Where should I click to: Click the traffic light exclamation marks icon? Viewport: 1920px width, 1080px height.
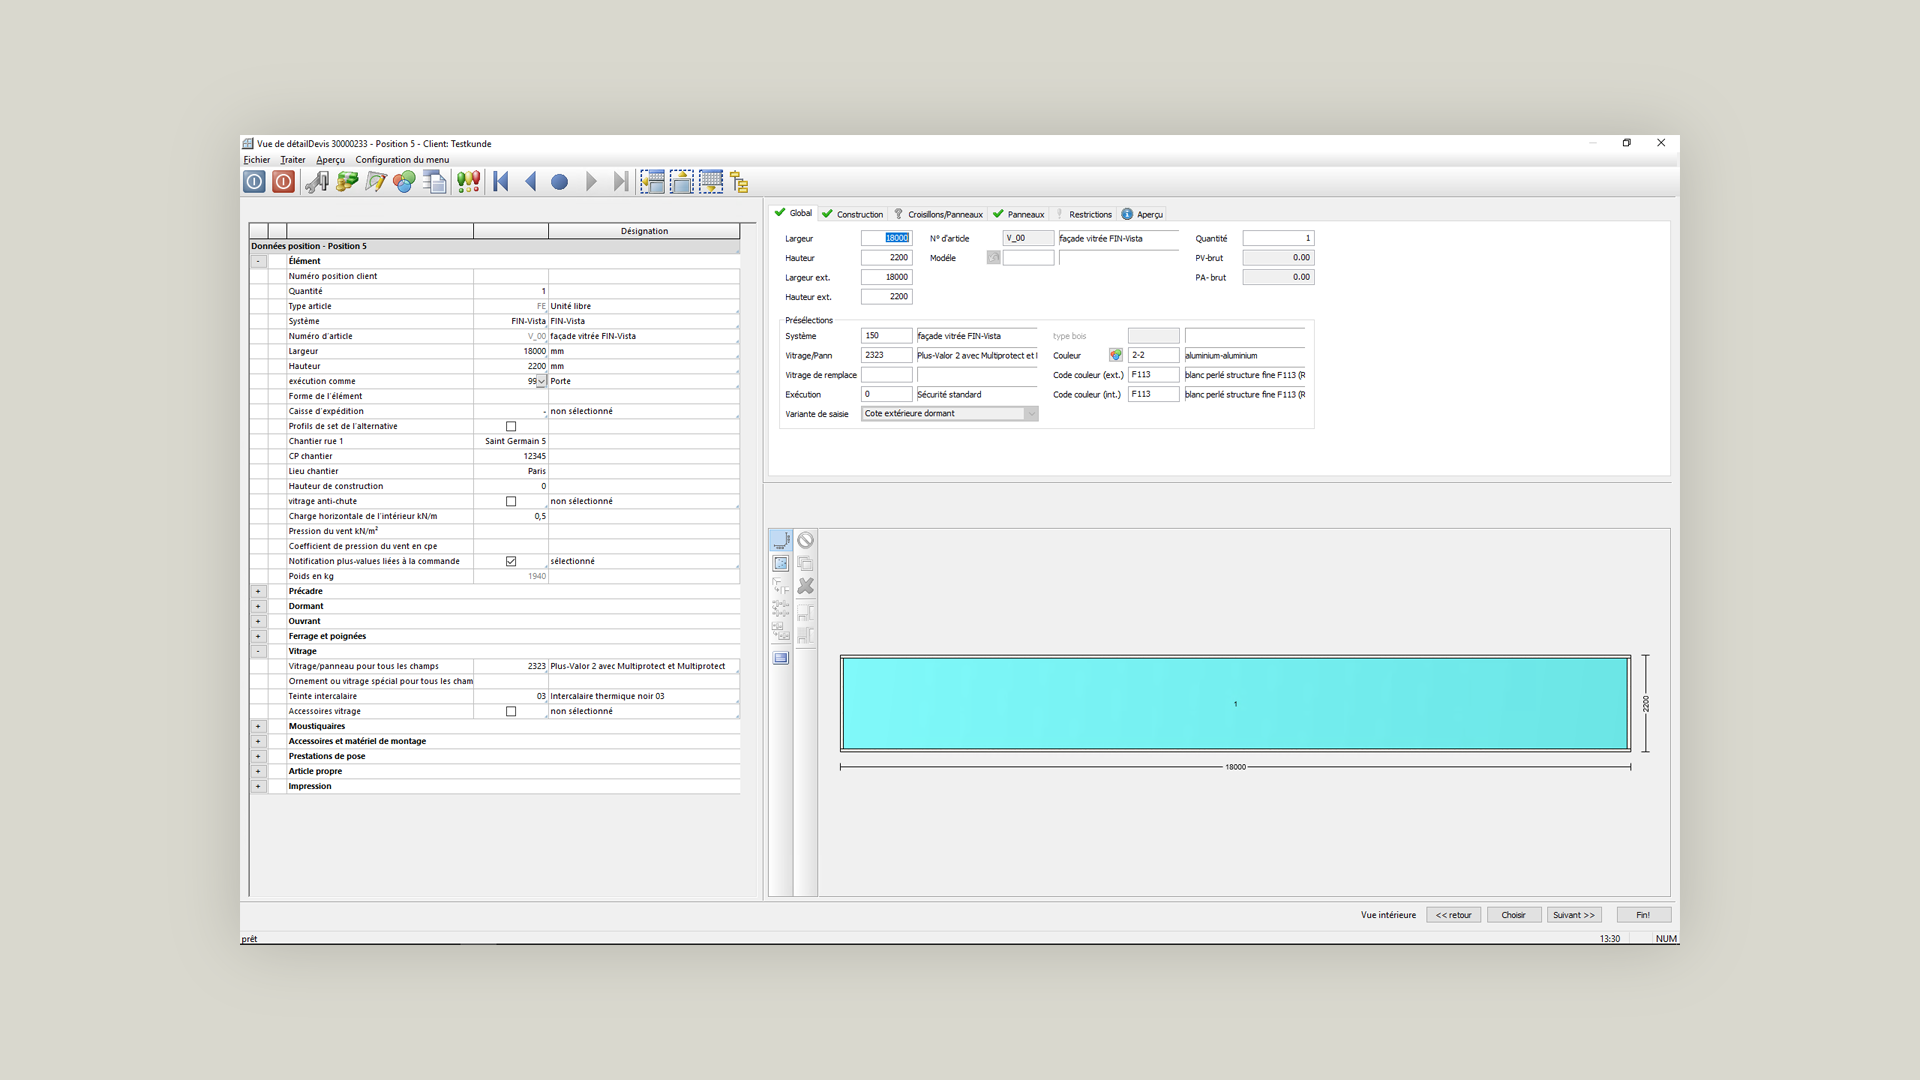pos(468,182)
